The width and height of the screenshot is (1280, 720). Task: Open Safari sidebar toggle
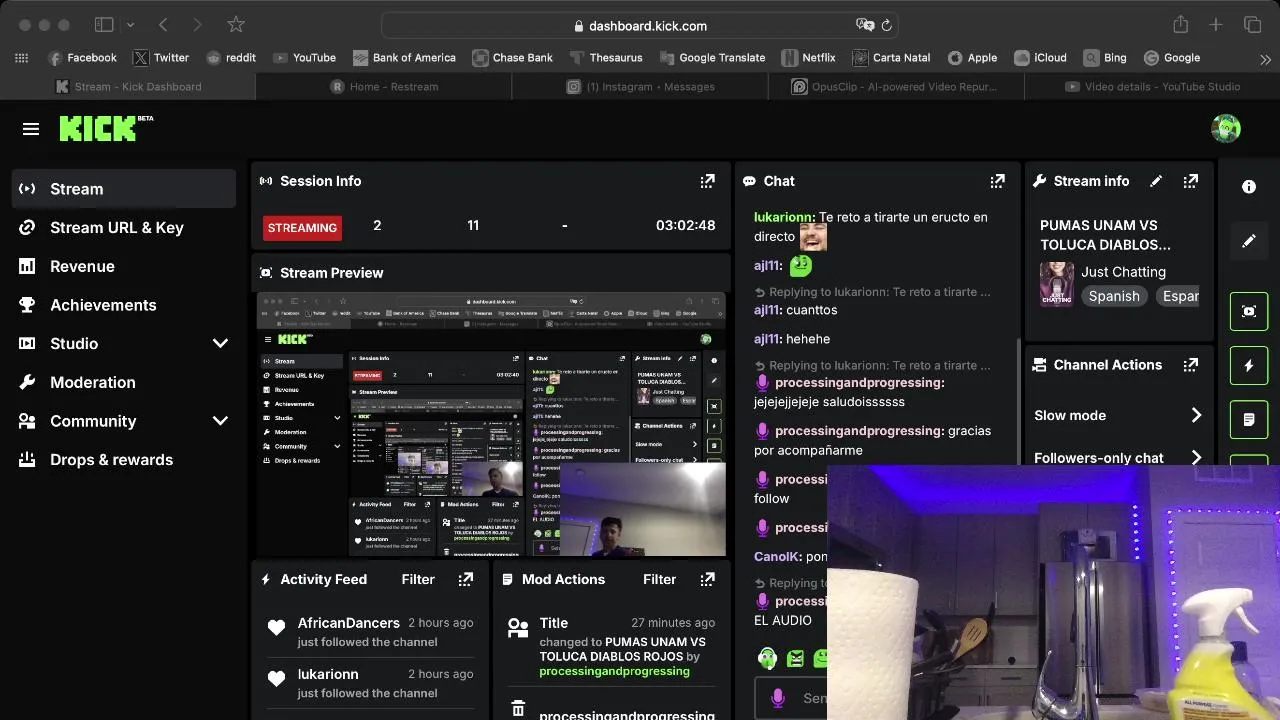(x=104, y=25)
